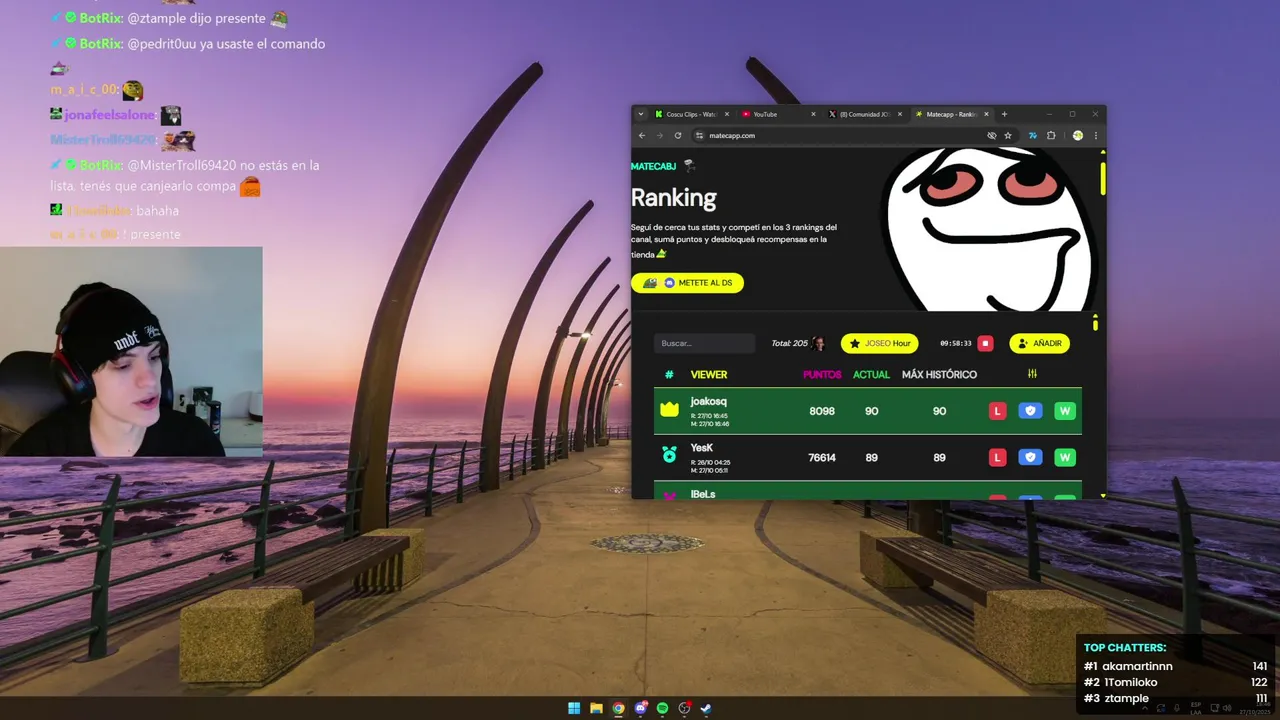
Task: Select the 76614 points value
Action: click(x=822, y=457)
